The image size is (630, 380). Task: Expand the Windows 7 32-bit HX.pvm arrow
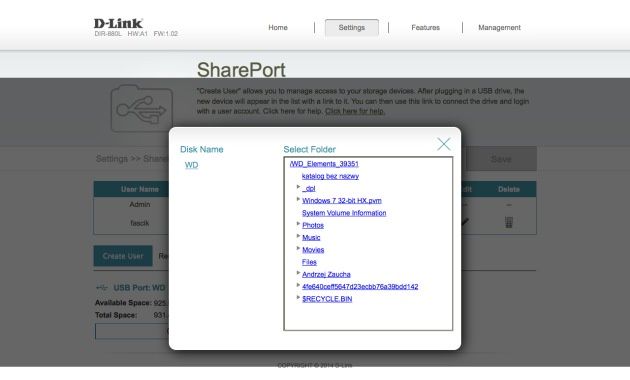[298, 199]
